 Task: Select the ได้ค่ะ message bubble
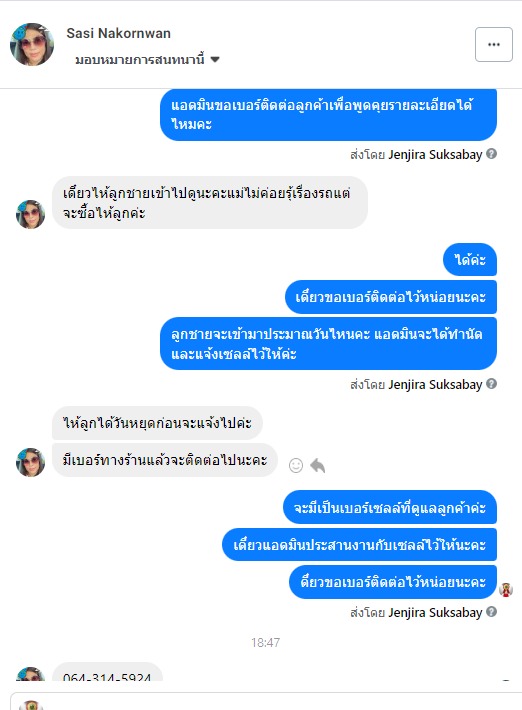[470, 259]
